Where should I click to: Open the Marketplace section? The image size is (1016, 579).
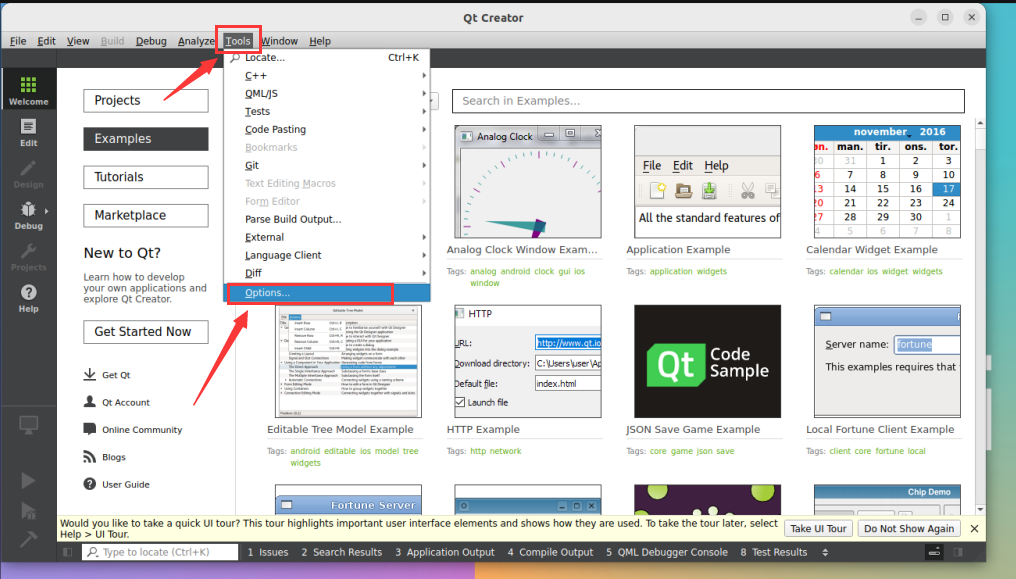click(x=146, y=215)
